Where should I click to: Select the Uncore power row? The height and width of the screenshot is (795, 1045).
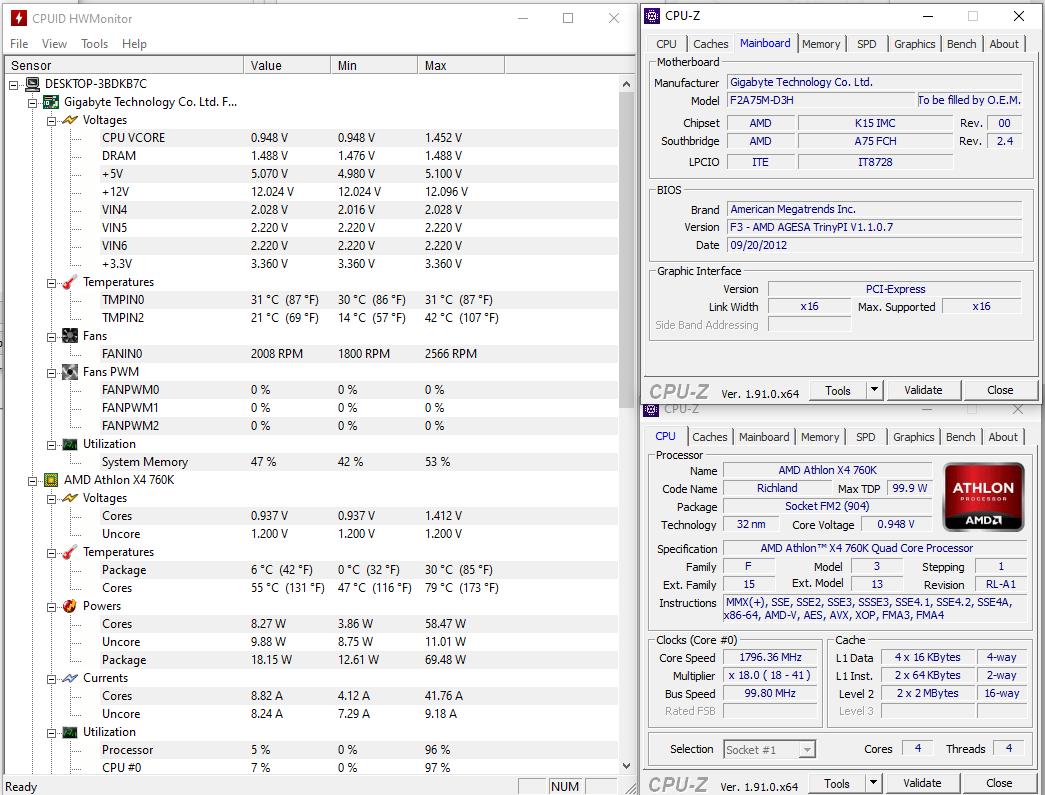tap(359, 642)
